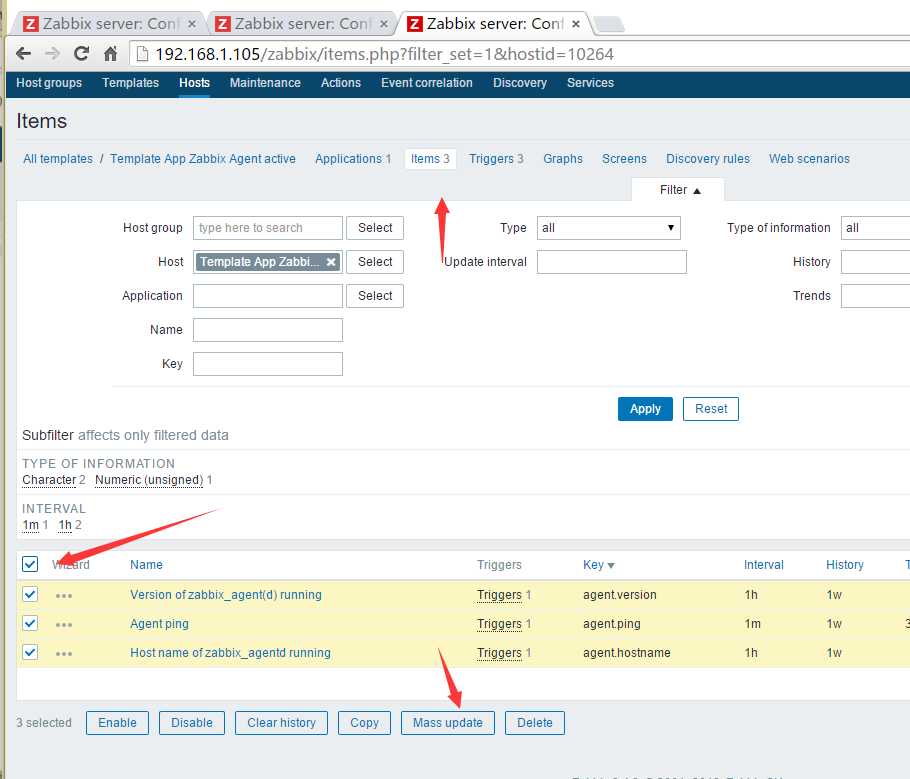Open the Web scenarios tab

point(809,158)
